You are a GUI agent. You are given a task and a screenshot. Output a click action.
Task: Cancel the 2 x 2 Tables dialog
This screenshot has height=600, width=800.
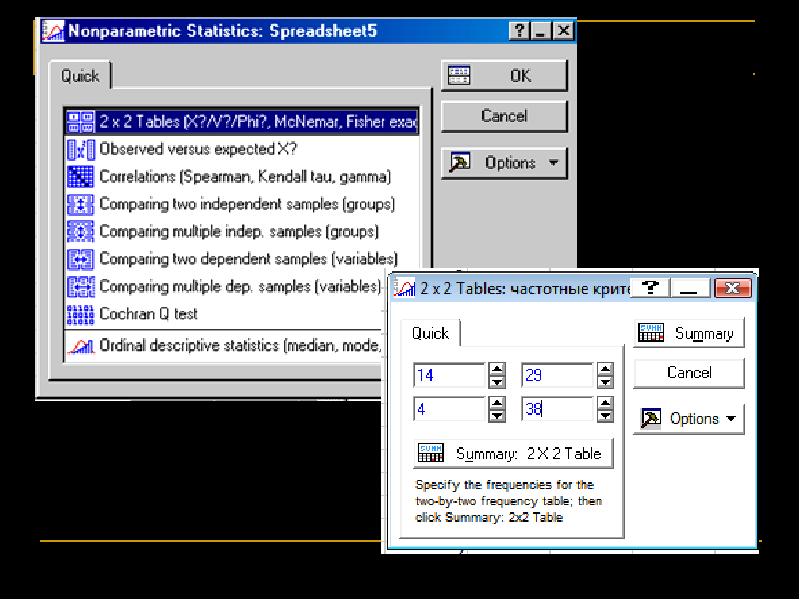pos(688,373)
